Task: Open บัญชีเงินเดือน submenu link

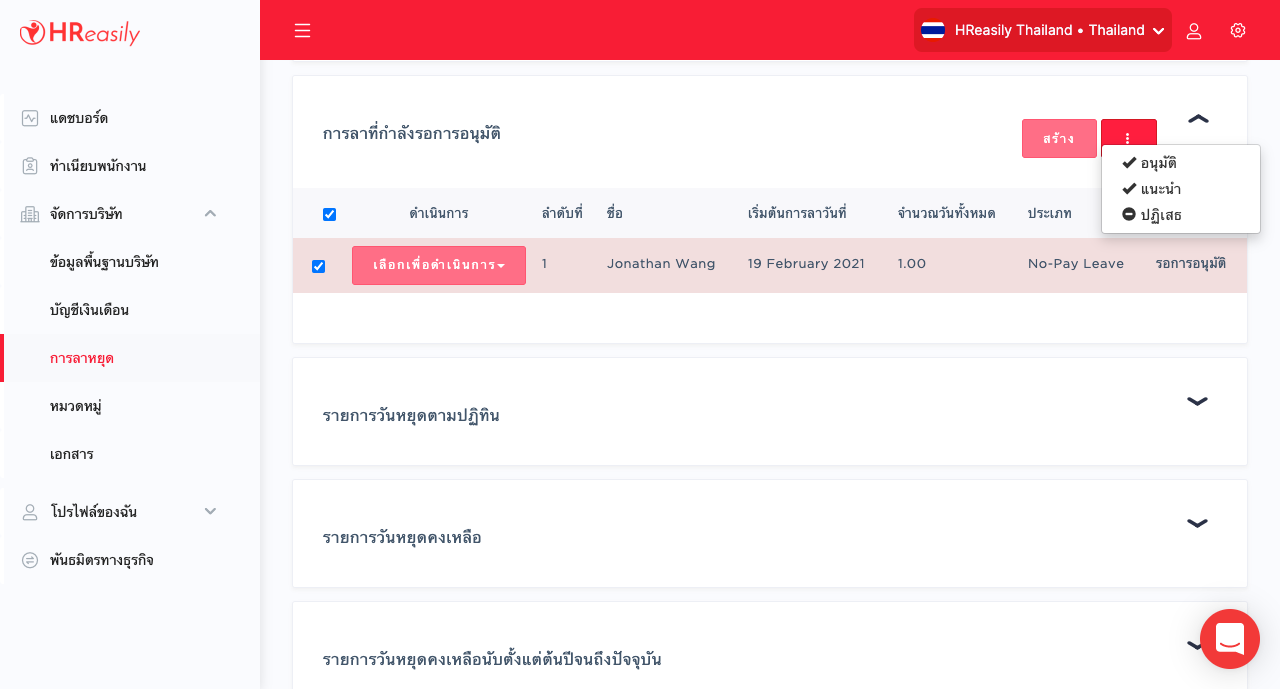Action: pos(89,310)
